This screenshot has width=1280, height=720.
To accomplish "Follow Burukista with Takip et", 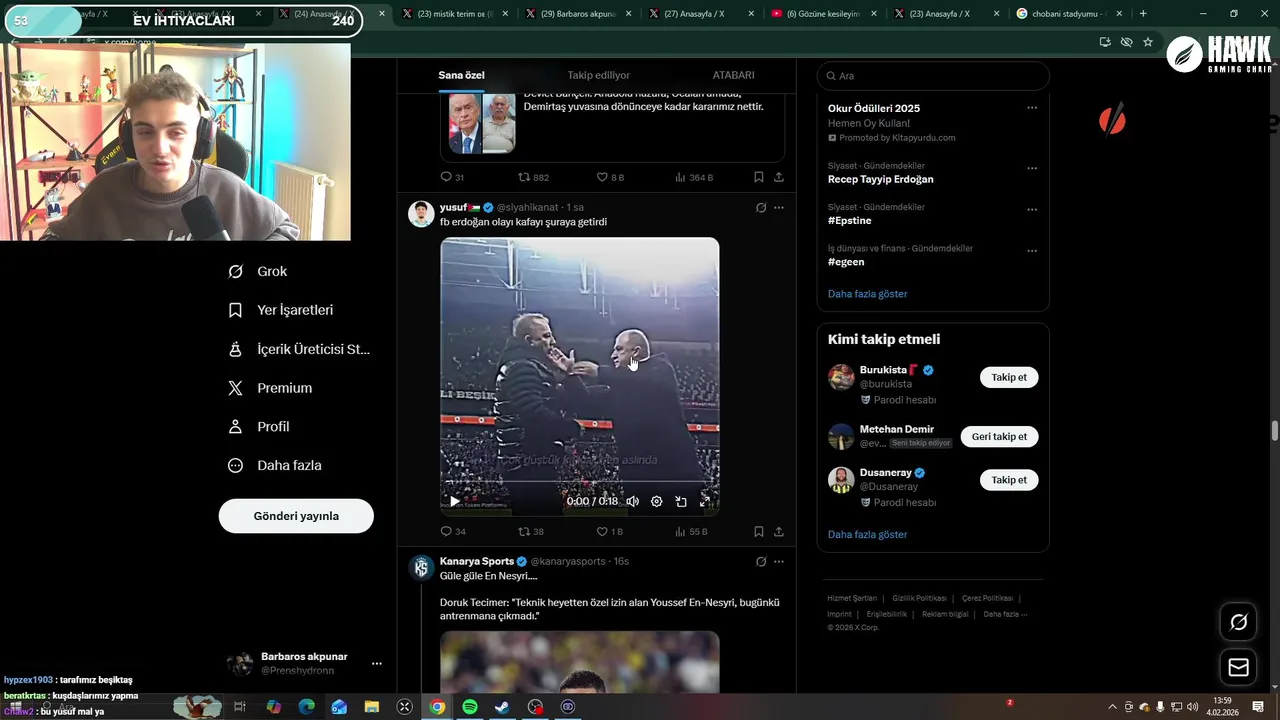I will [x=1009, y=377].
